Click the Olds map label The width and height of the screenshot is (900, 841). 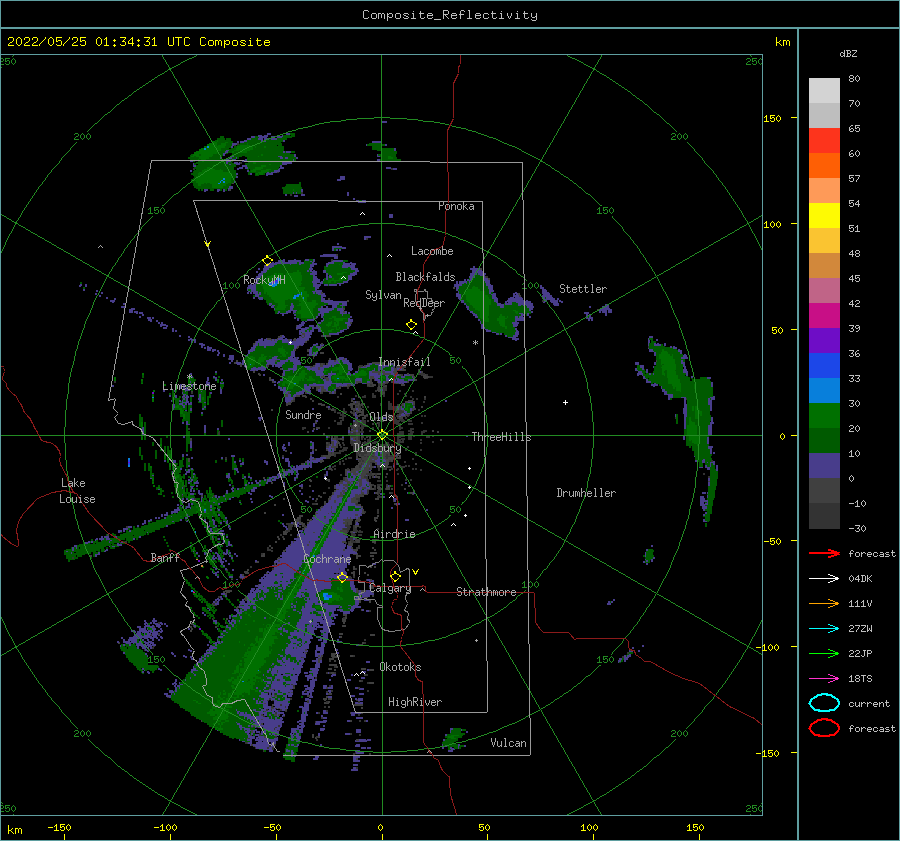click(381, 417)
